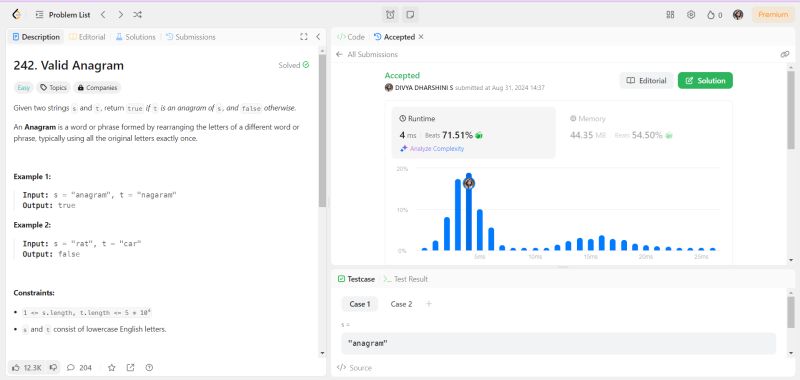
Task: Click the green Solution button
Action: pyautogui.click(x=705, y=81)
